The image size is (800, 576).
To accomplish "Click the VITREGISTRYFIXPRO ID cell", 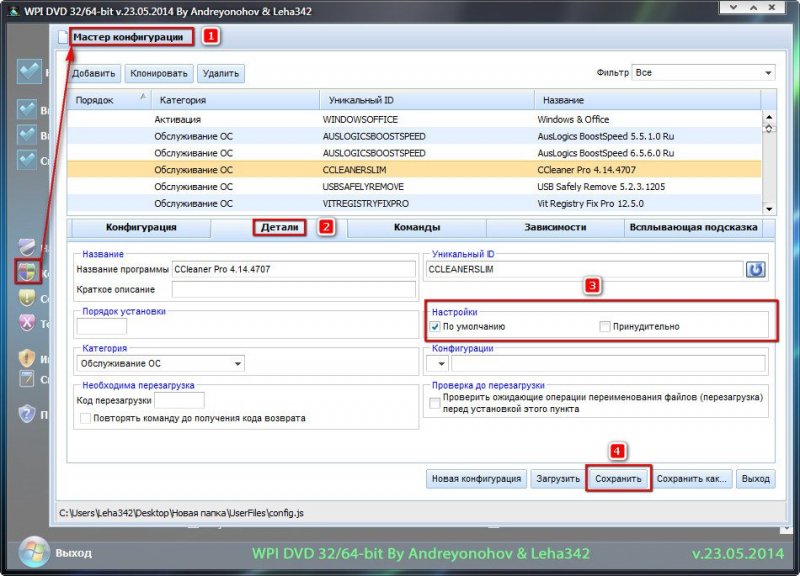I will pos(365,204).
